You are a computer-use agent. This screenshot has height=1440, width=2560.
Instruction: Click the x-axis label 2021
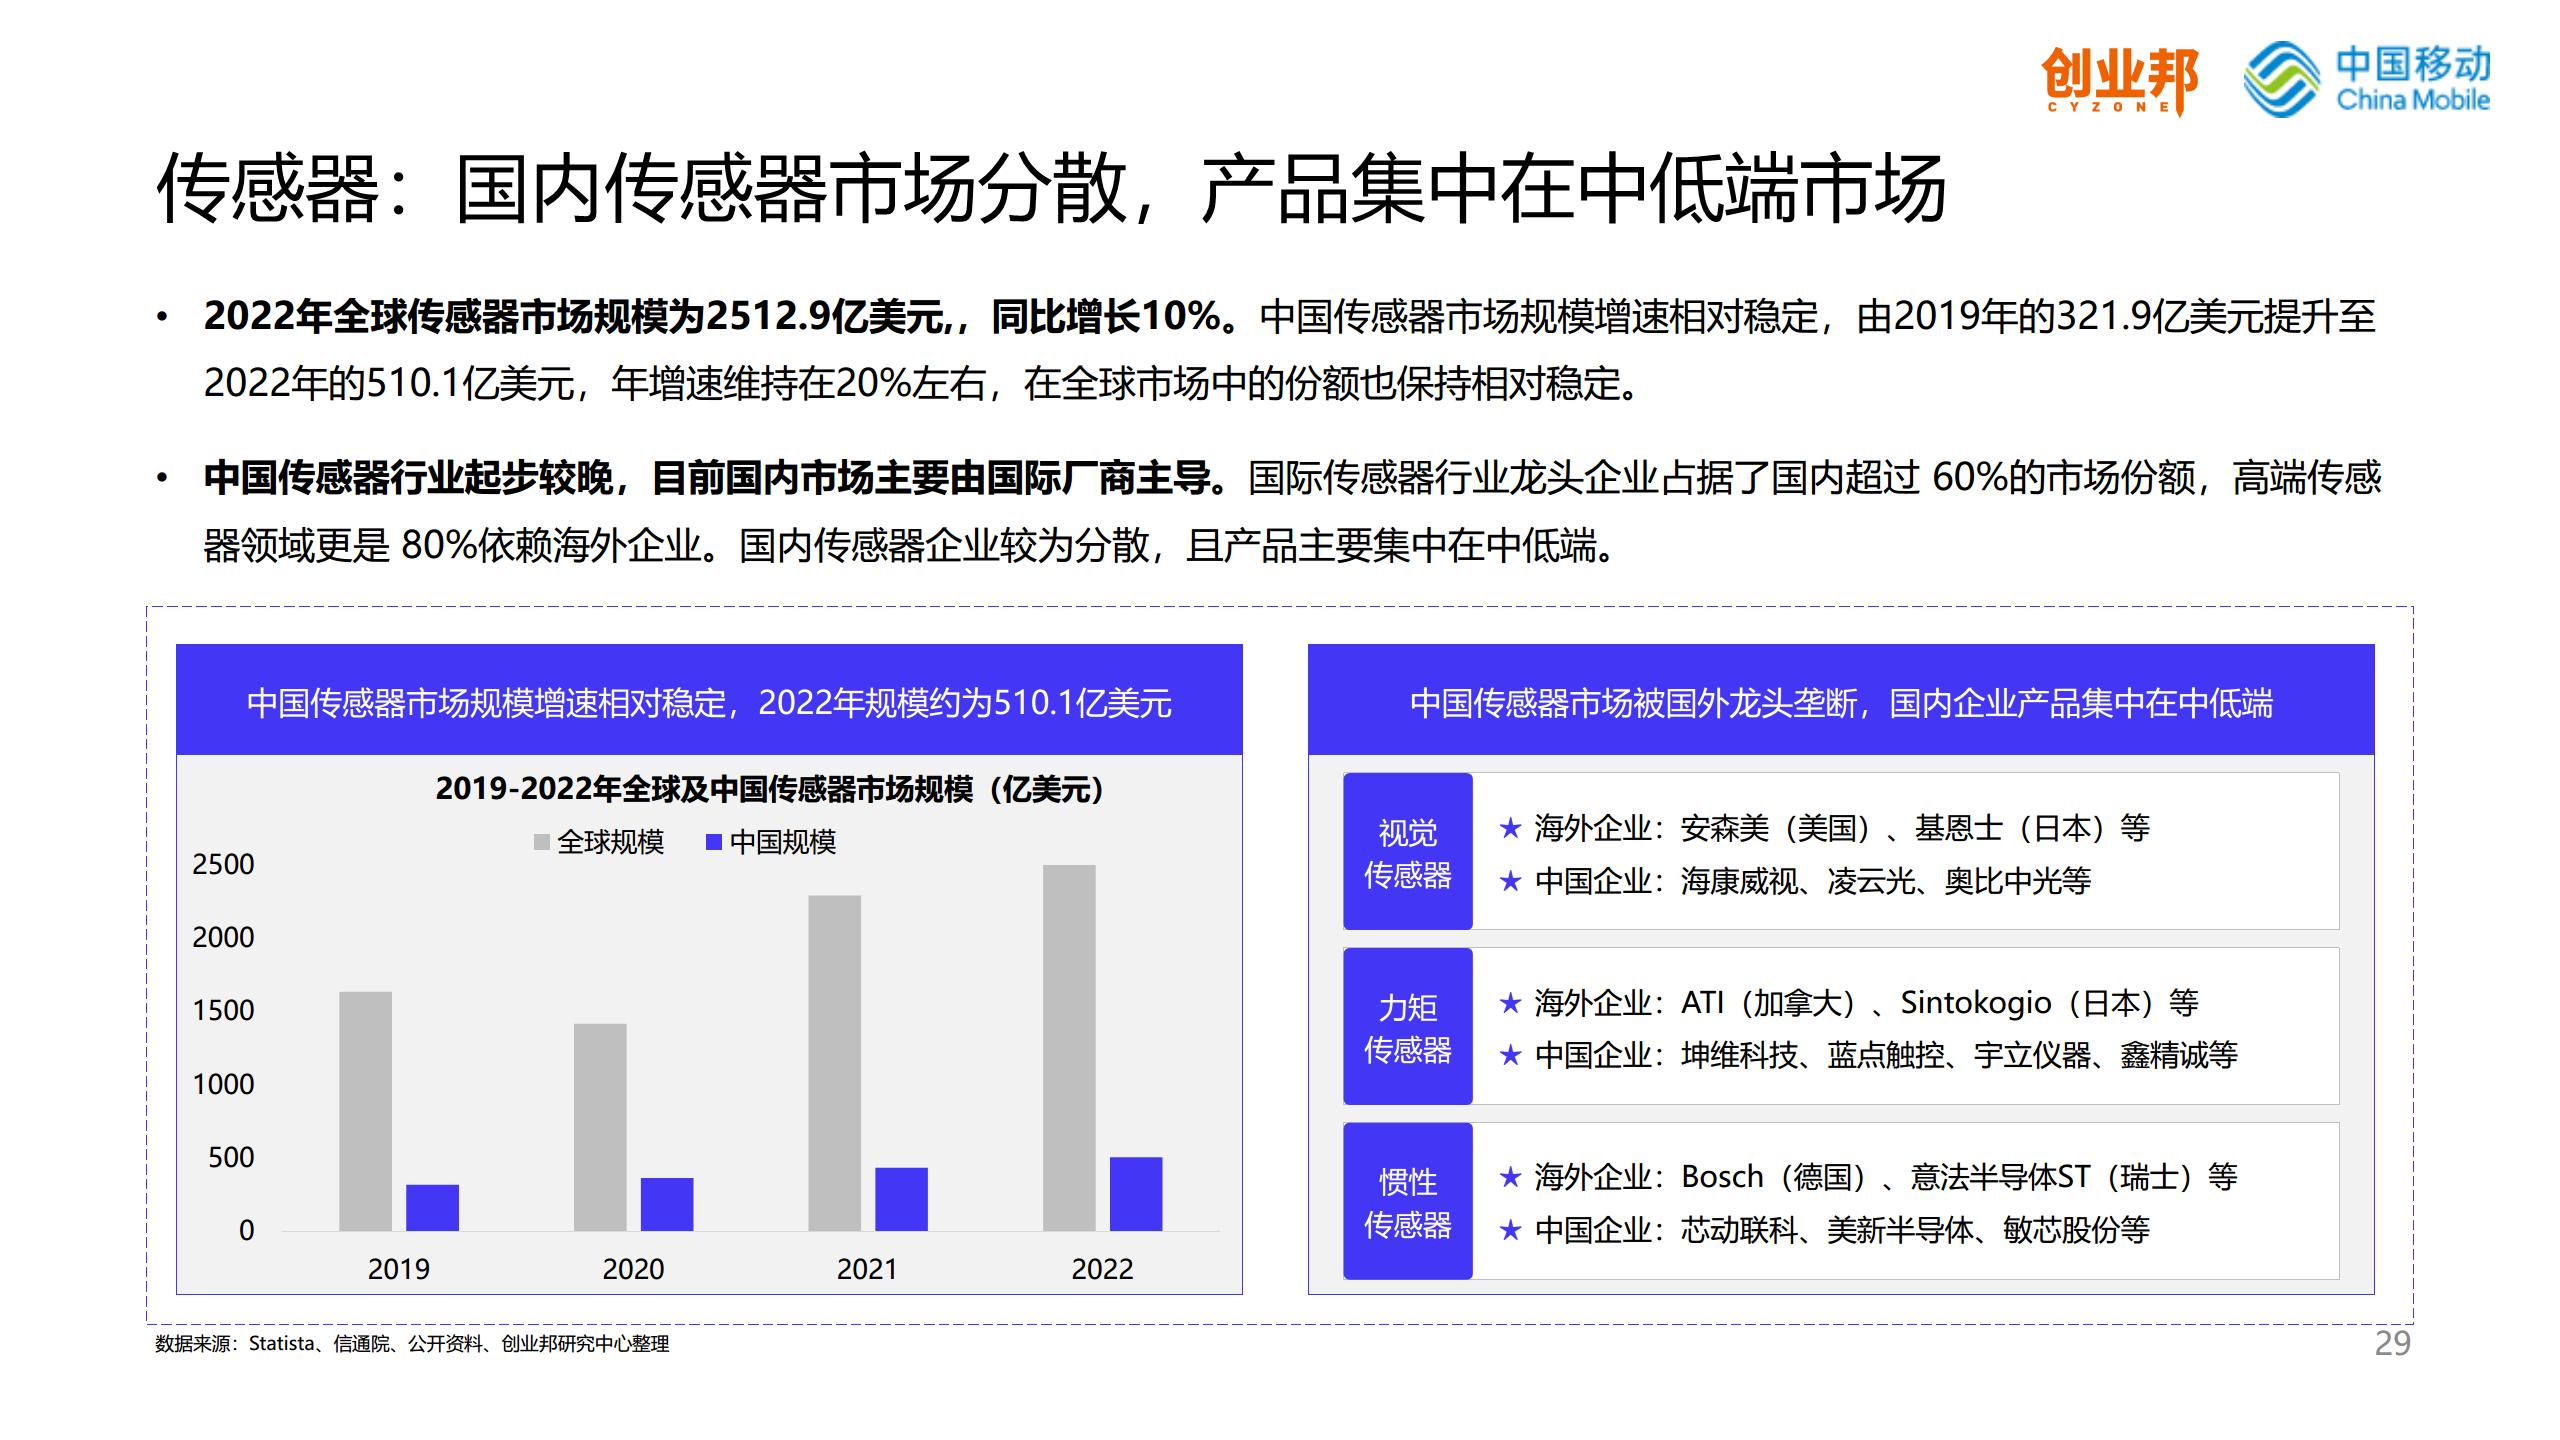tap(867, 1269)
